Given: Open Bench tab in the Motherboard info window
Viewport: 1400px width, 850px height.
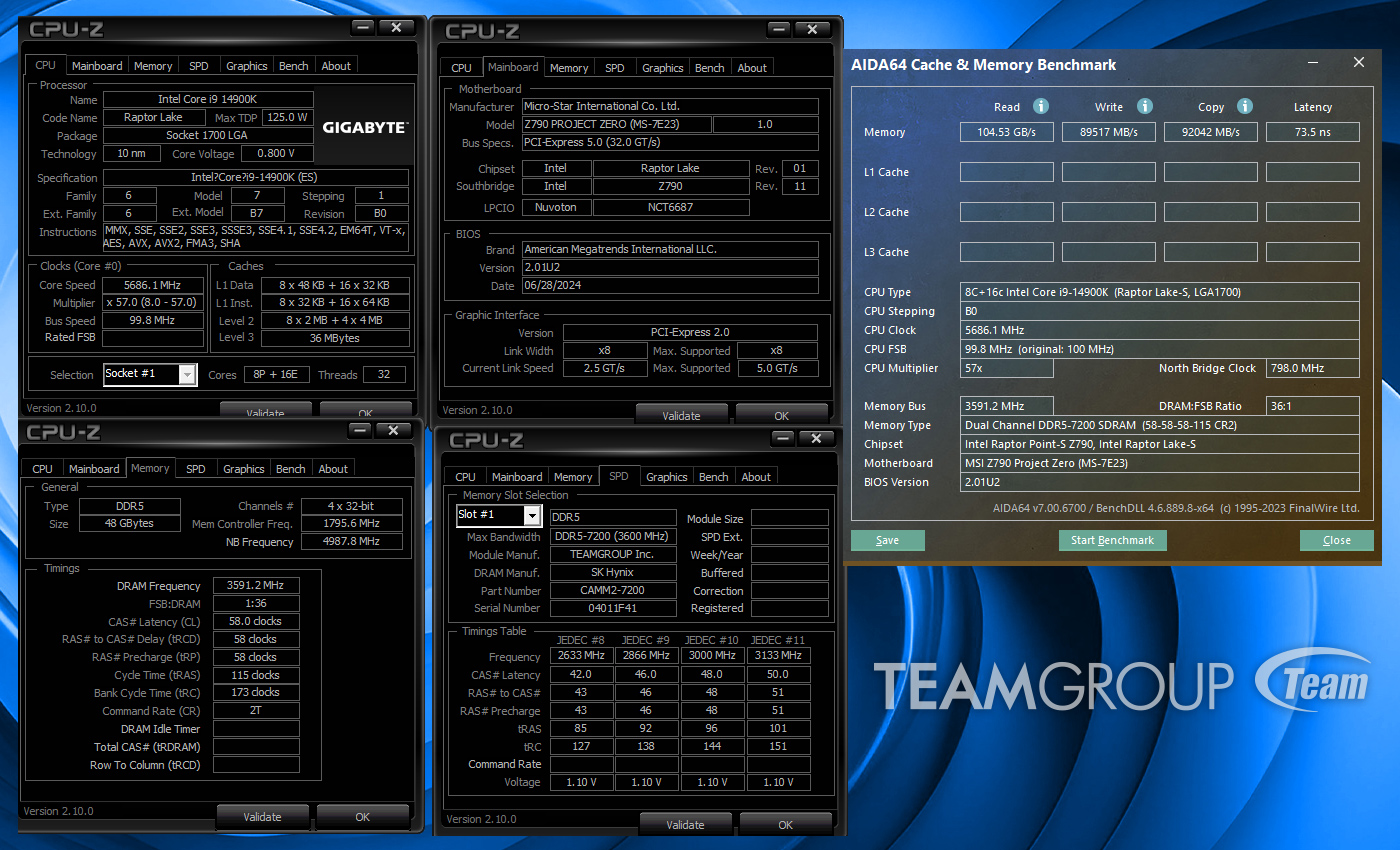Looking at the screenshot, I should point(709,68).
